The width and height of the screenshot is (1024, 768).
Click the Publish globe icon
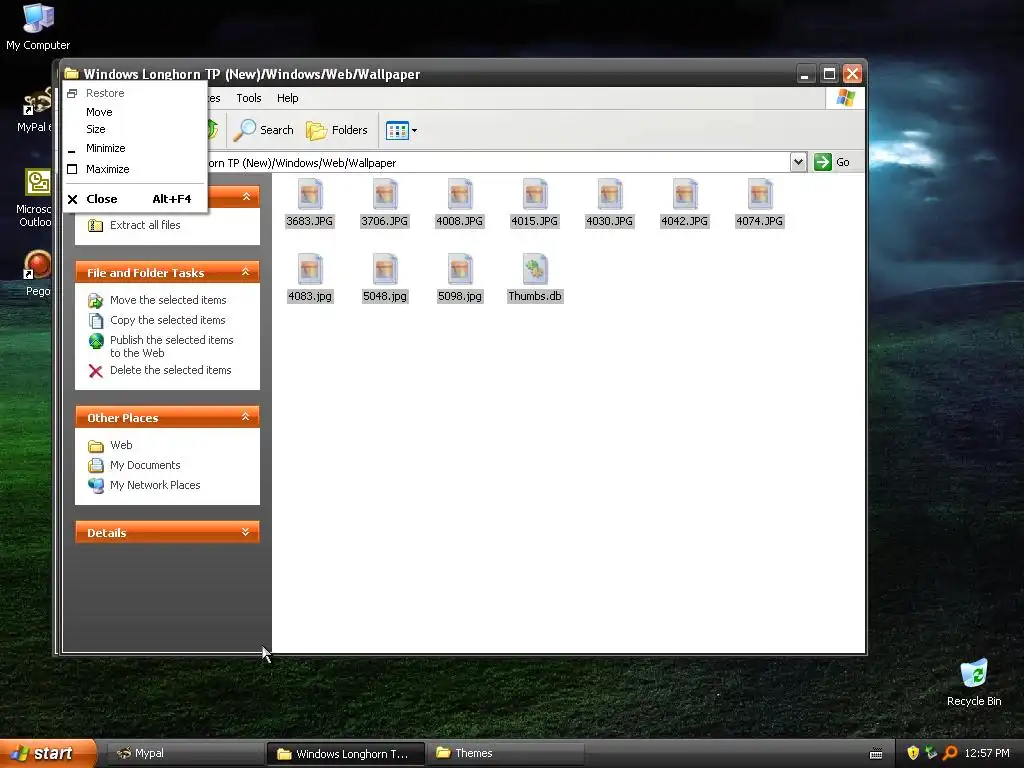coord(96,341)
